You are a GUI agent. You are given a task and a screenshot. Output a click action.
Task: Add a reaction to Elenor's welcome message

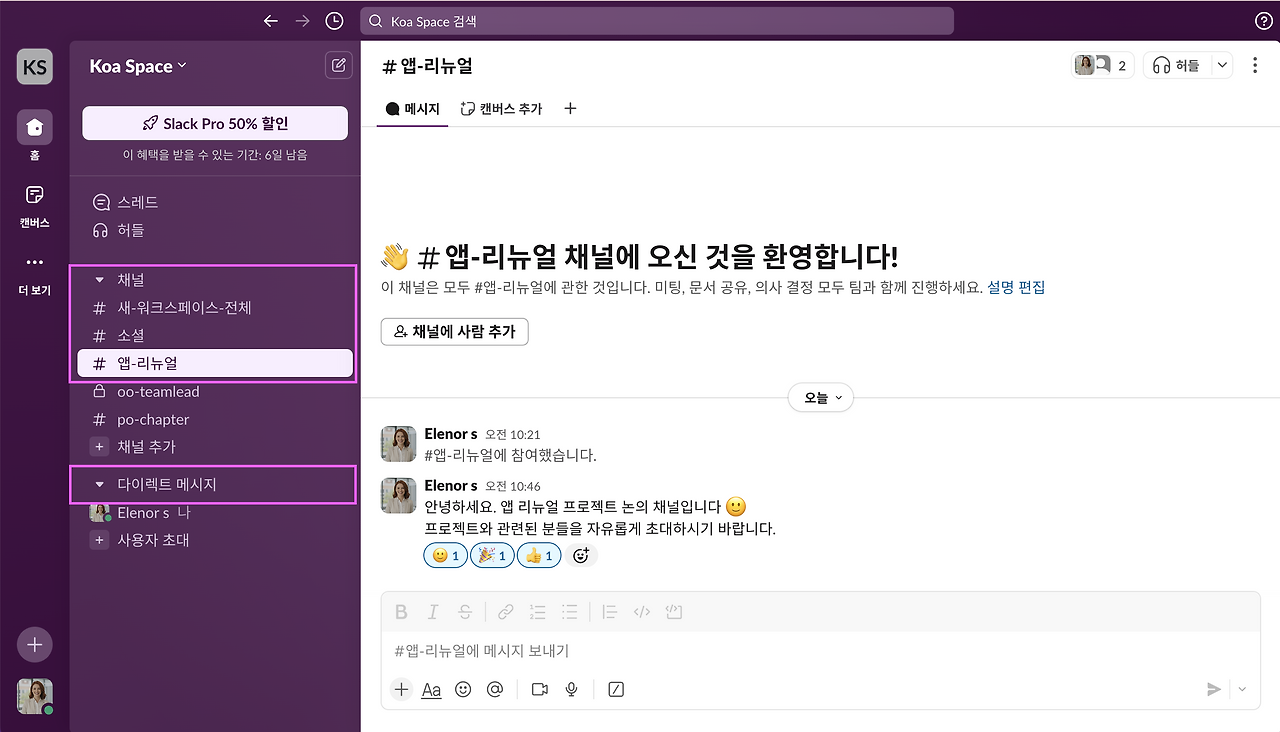(581, 555)
